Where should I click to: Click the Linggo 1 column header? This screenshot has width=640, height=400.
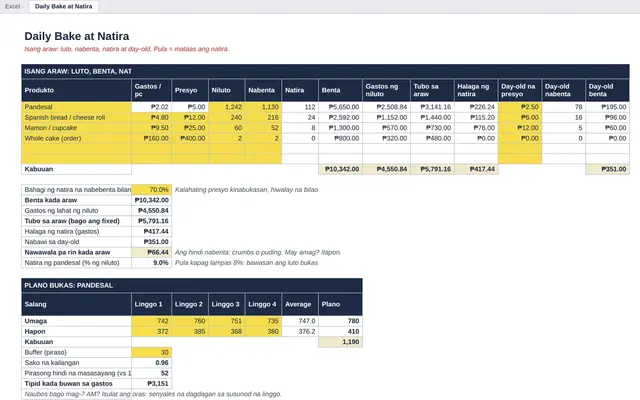click(x=151, y=304)
